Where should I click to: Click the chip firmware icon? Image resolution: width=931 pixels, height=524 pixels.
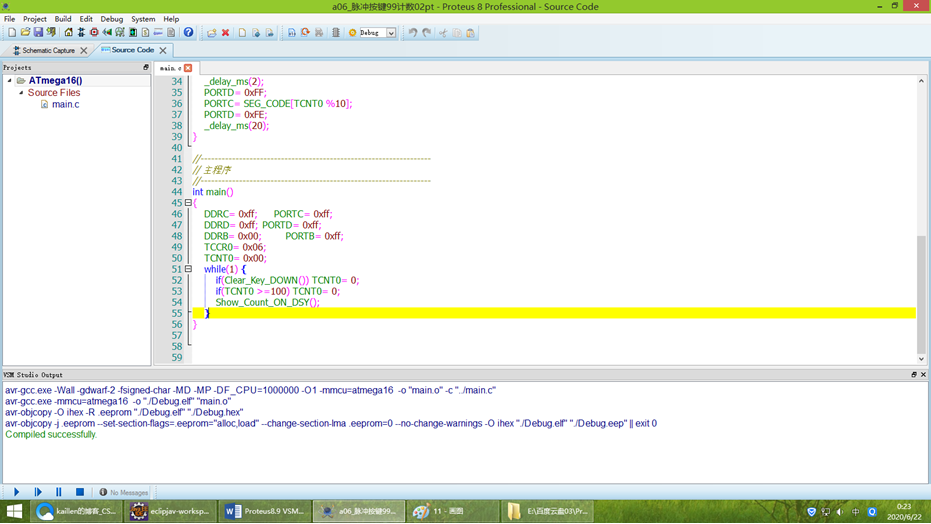pos(335,33)
